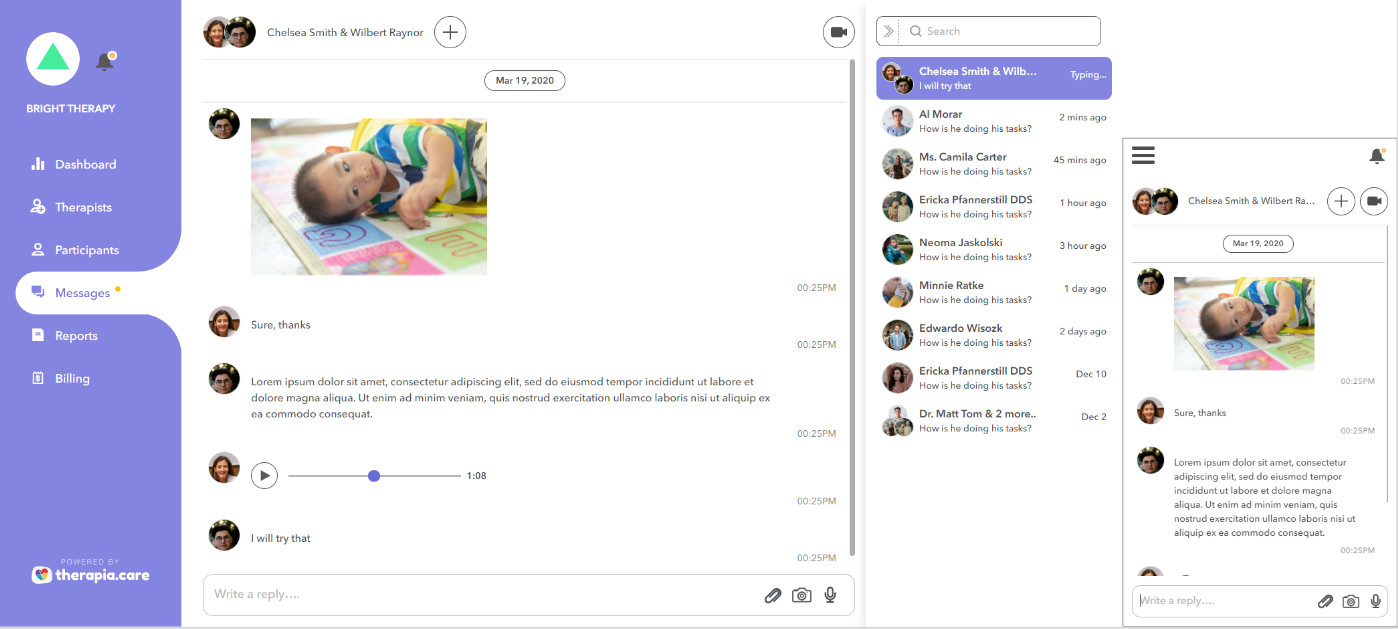The image size is (1398, 629).
Task: Click microphone icon in main reply box
Action: [x=830, y=595]
